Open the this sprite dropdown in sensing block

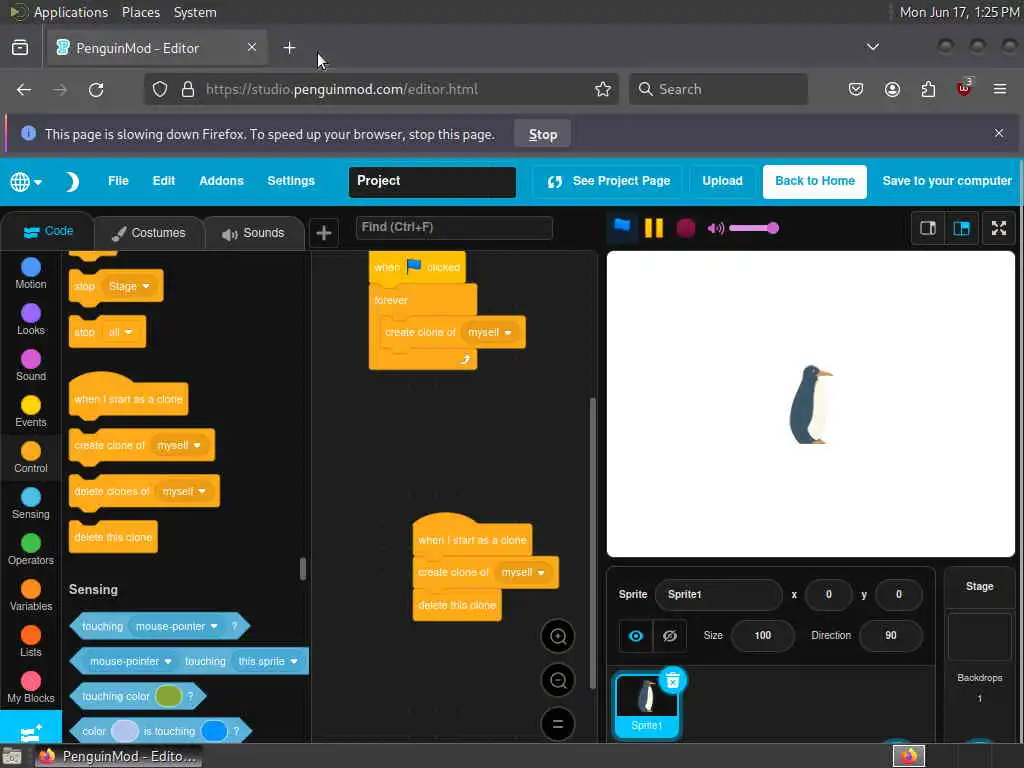[268, 662]
